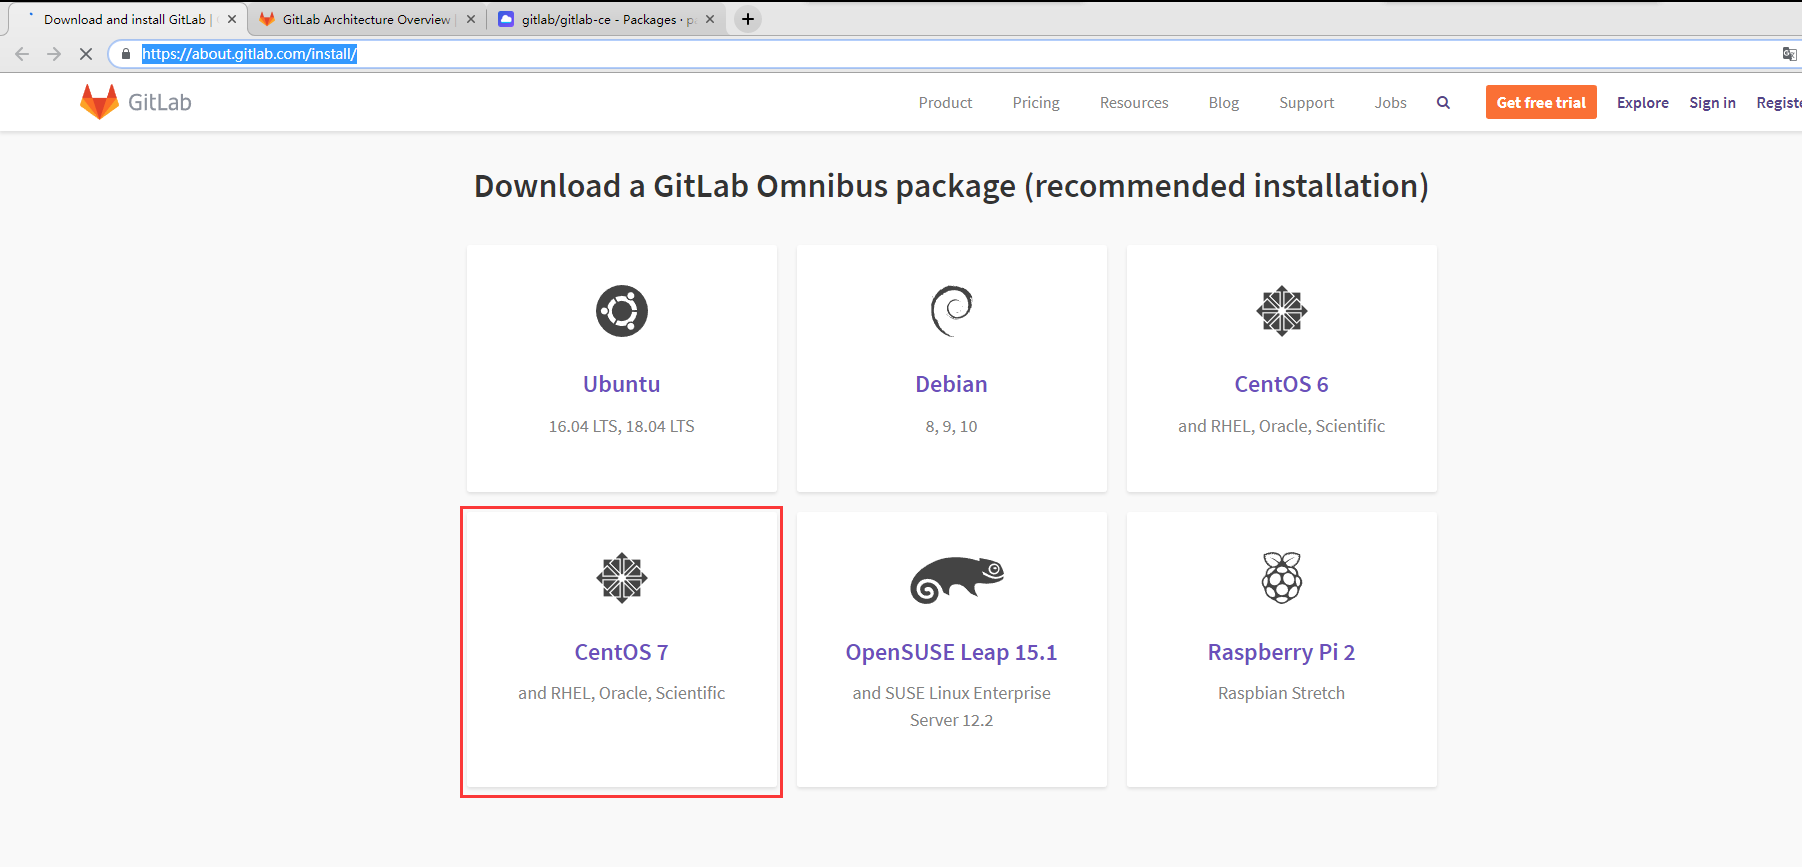Open the Support page
The height and width of the screenshot is (867, 1802).
click(1306, 102)
